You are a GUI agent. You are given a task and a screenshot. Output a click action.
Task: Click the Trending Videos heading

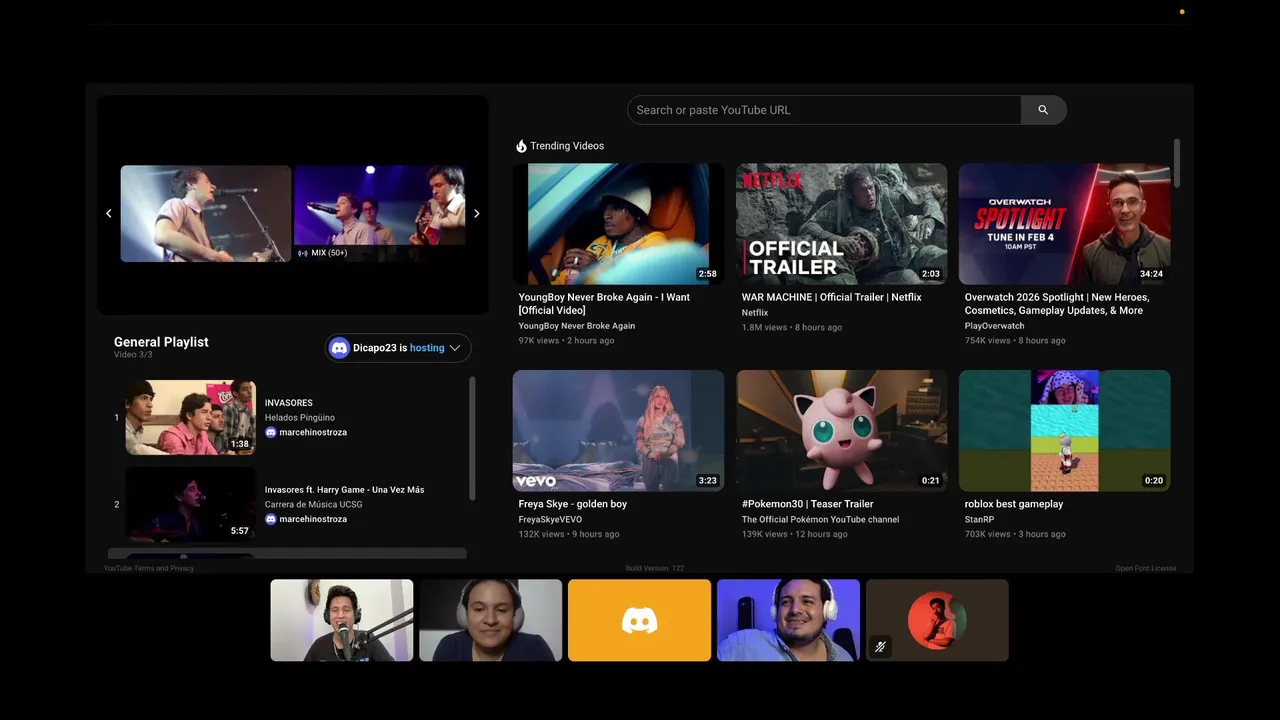(x=567, y=146)
